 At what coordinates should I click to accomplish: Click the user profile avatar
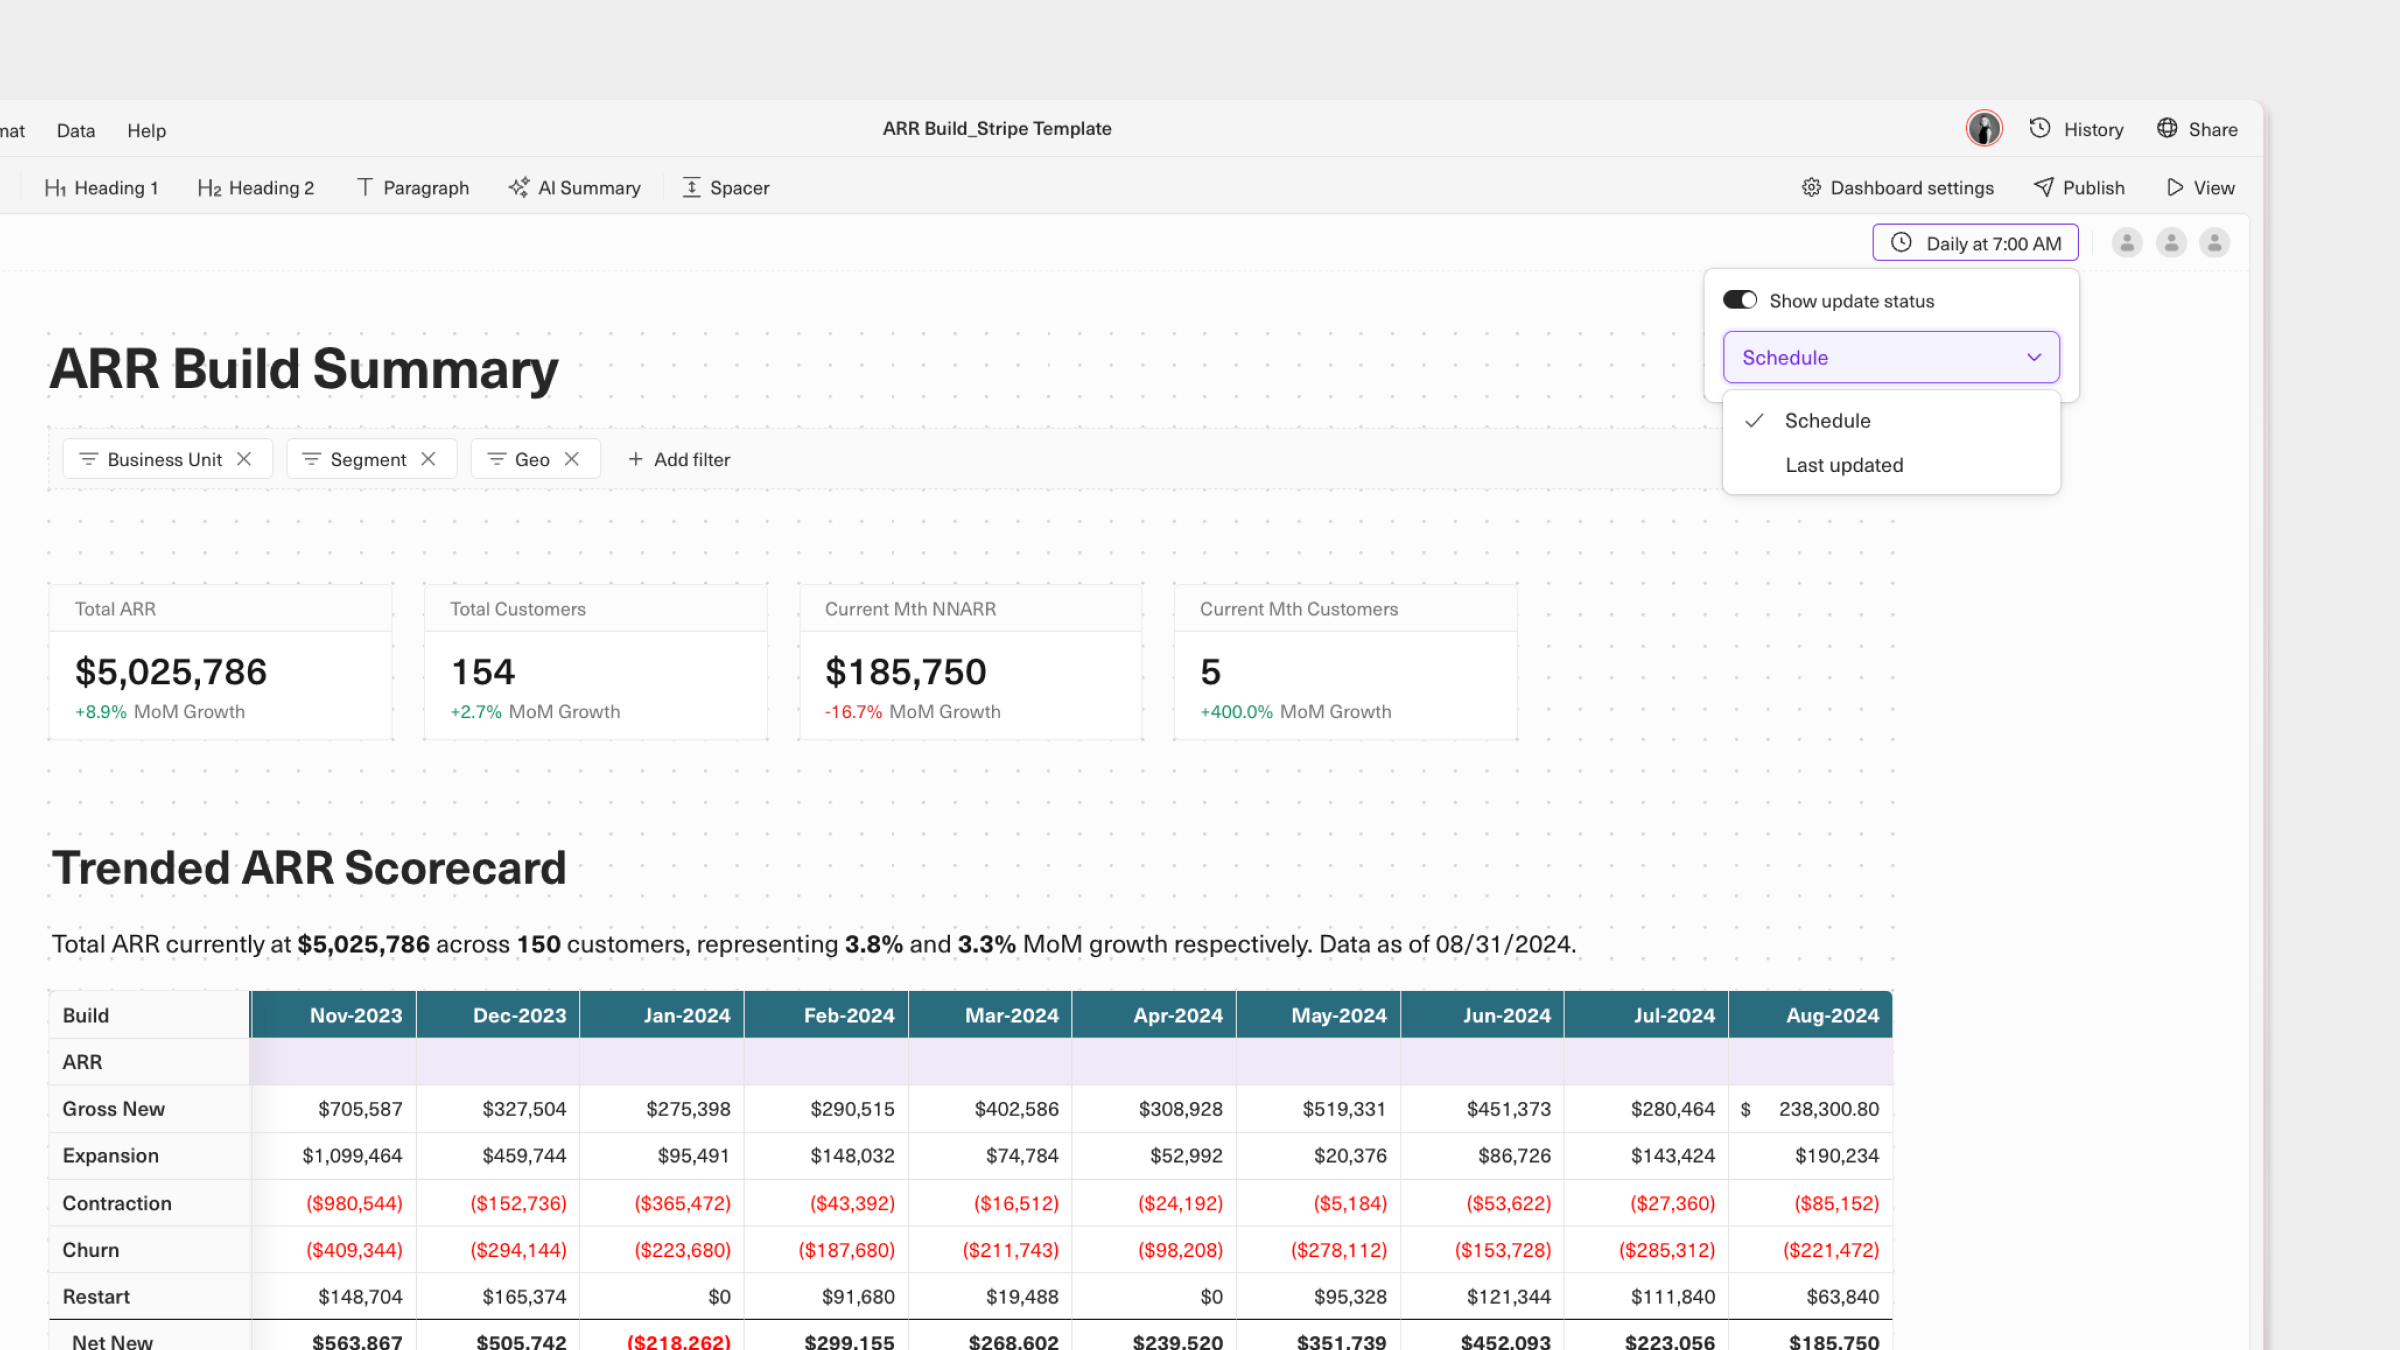click(1984, 129)
